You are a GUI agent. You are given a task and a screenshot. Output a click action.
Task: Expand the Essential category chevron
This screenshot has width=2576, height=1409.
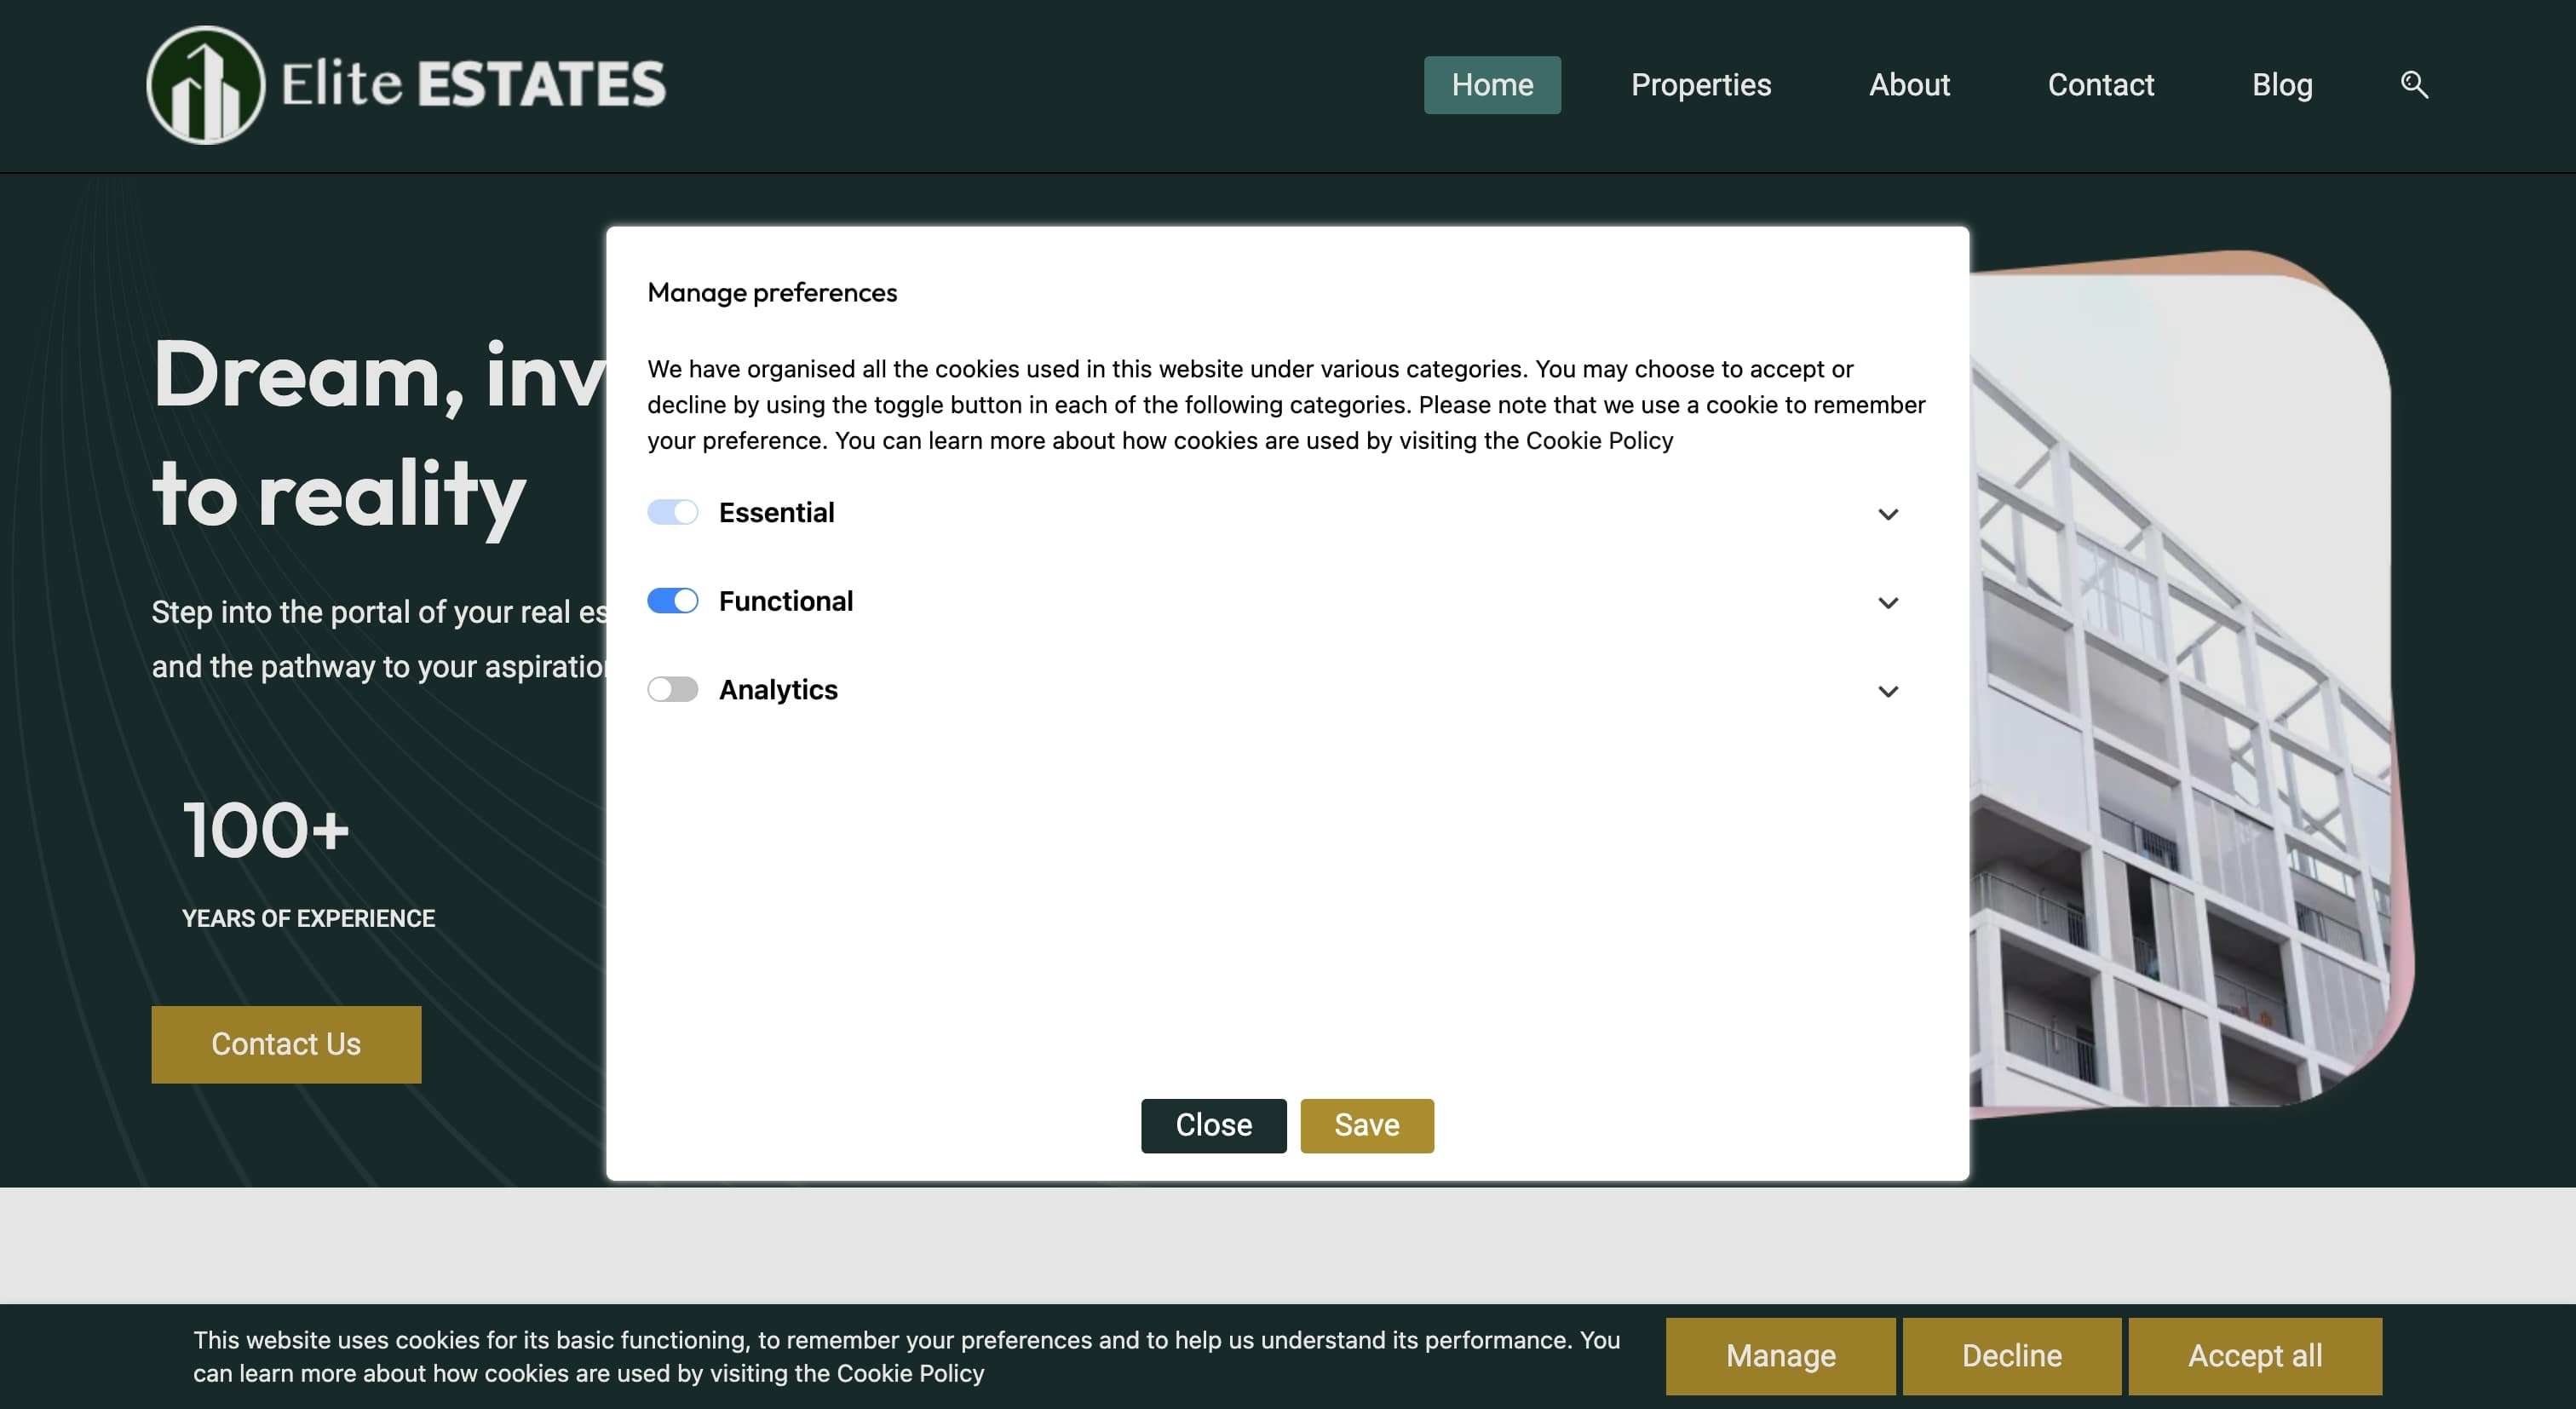coord(1887,514)
